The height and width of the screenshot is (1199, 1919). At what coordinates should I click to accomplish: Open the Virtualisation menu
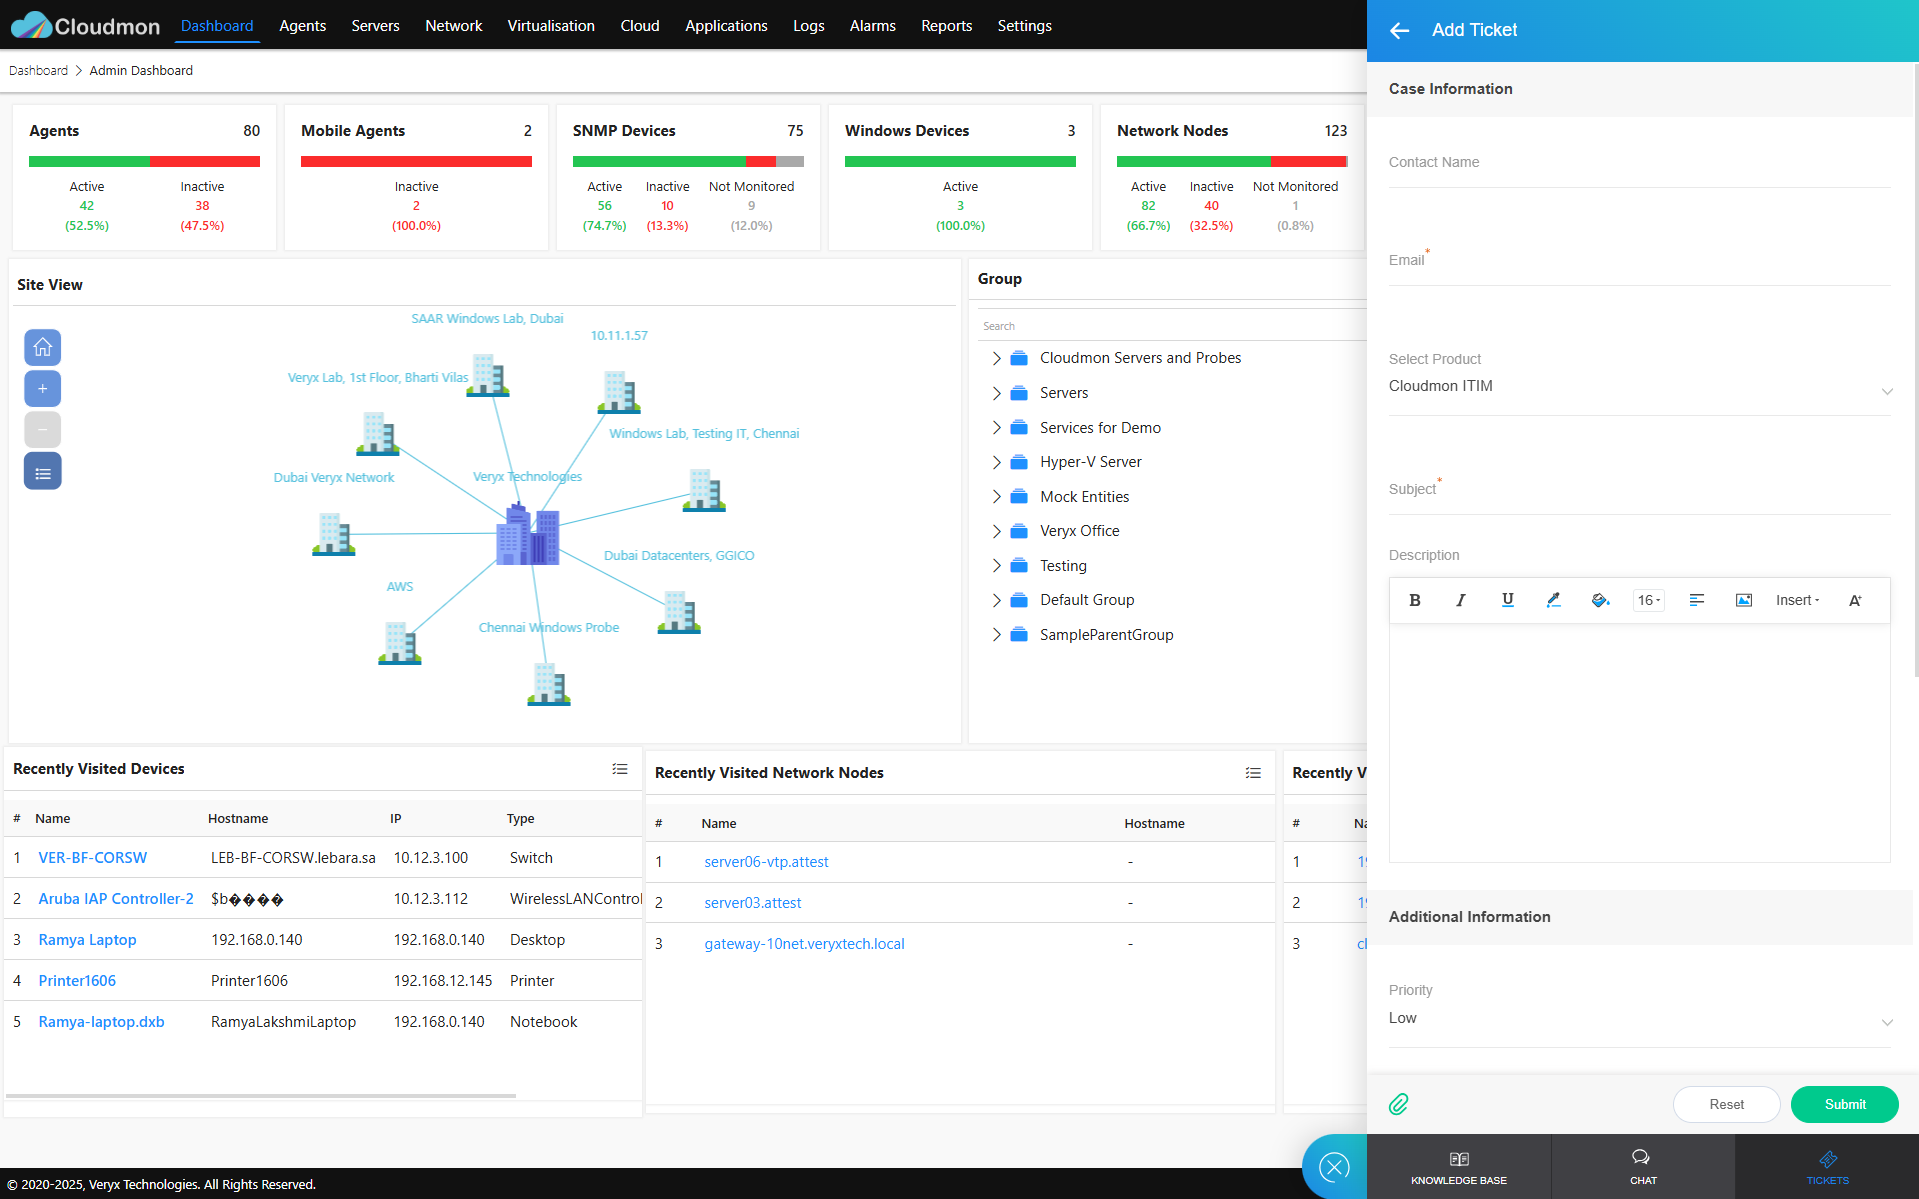pyautogui.click(x=551, y=26)
